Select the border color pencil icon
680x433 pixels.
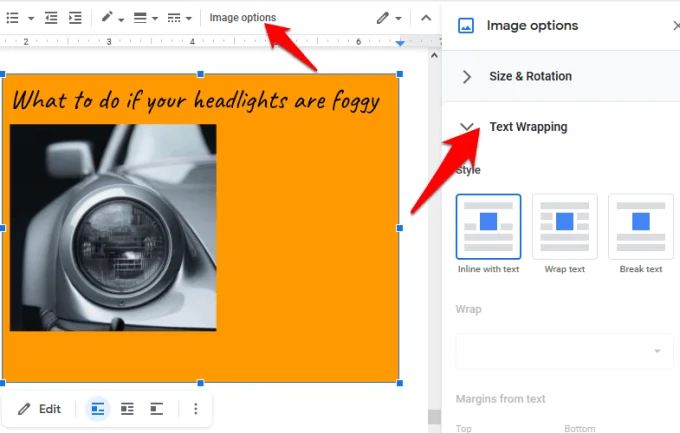(107, 17)
